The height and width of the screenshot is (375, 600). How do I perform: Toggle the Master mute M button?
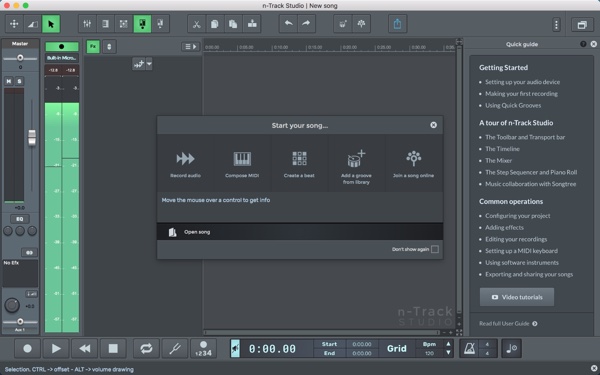click(9, 81)
